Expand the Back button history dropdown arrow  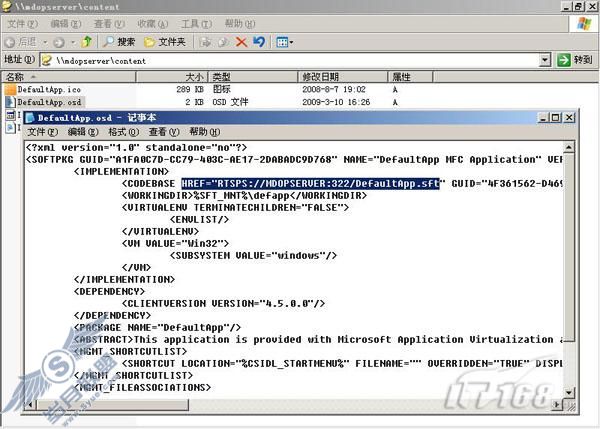pyautogui.click(x=44, y=42)
